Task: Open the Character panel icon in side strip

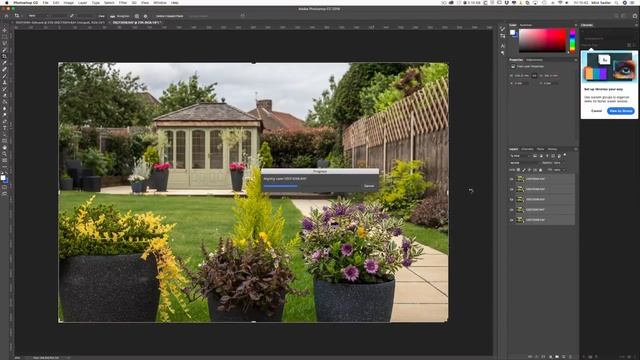Action: point(502,46)
